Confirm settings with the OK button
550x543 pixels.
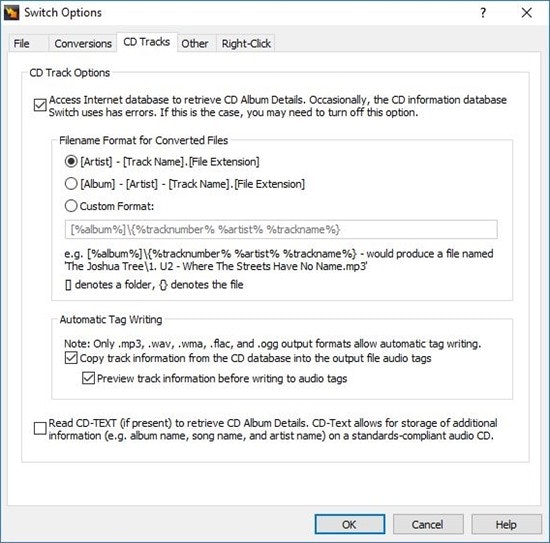[350, 524]
